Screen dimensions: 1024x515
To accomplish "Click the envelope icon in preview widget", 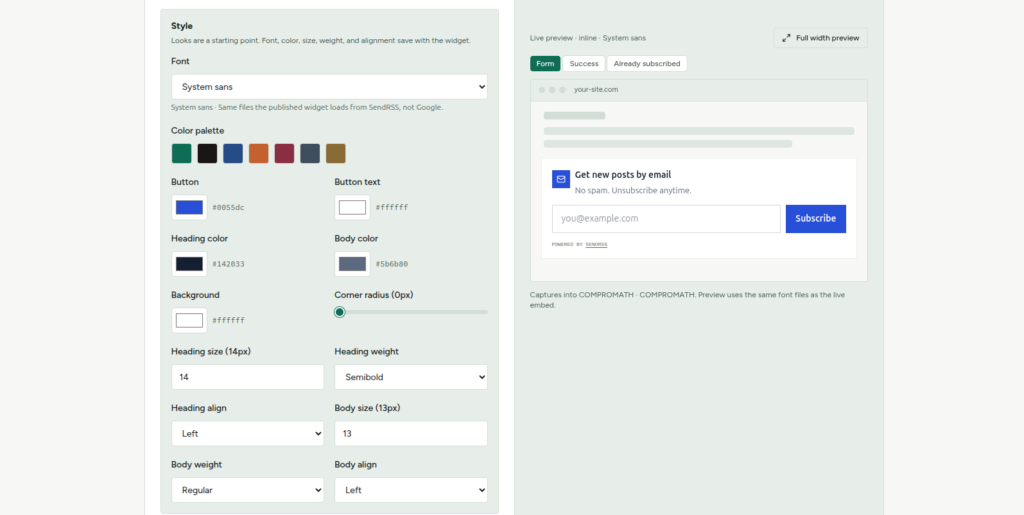I will click(561, 179).
